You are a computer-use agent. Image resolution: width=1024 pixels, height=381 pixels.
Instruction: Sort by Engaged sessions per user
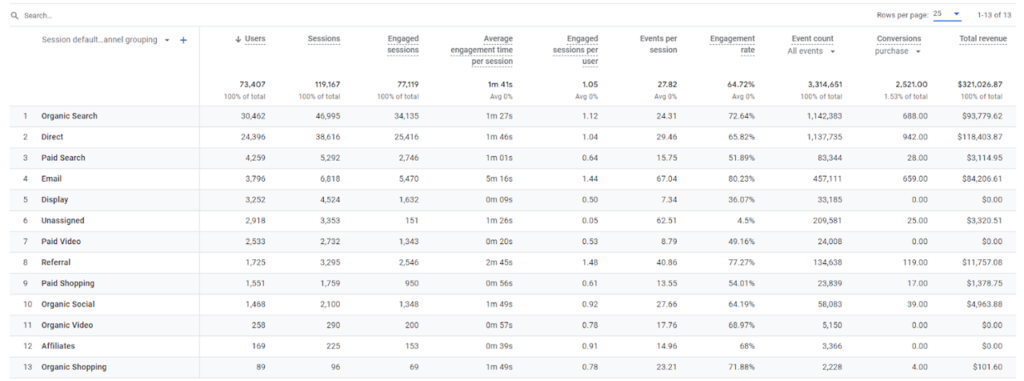point(575,50)
